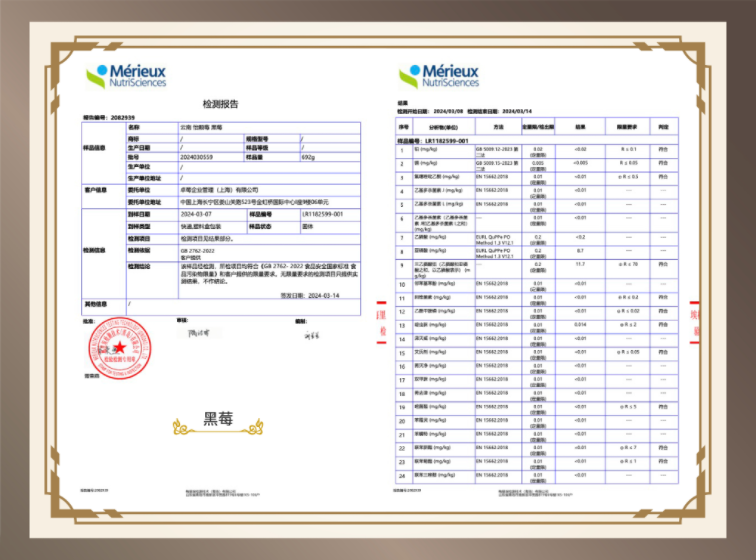Click the limit R ≤ 1 in row 23
The height and width of the screenshot is (560, 756).
click(x=628, y=462)
